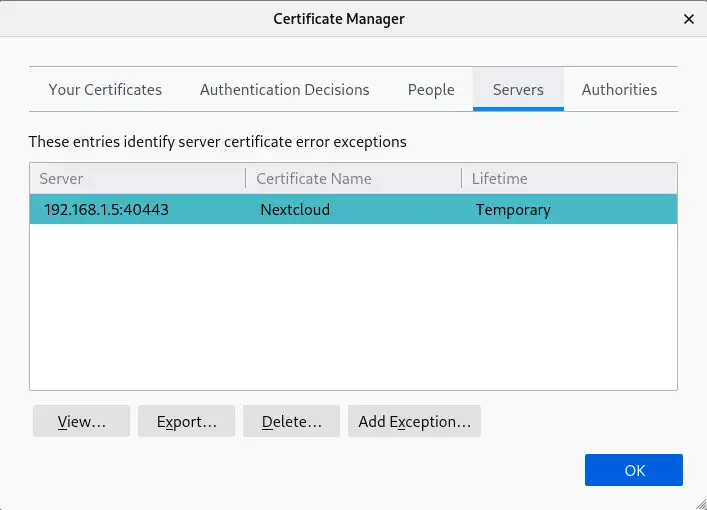Delete the selected server exception
This screenshot has width=707, height=510.
[x=291, y=422]
